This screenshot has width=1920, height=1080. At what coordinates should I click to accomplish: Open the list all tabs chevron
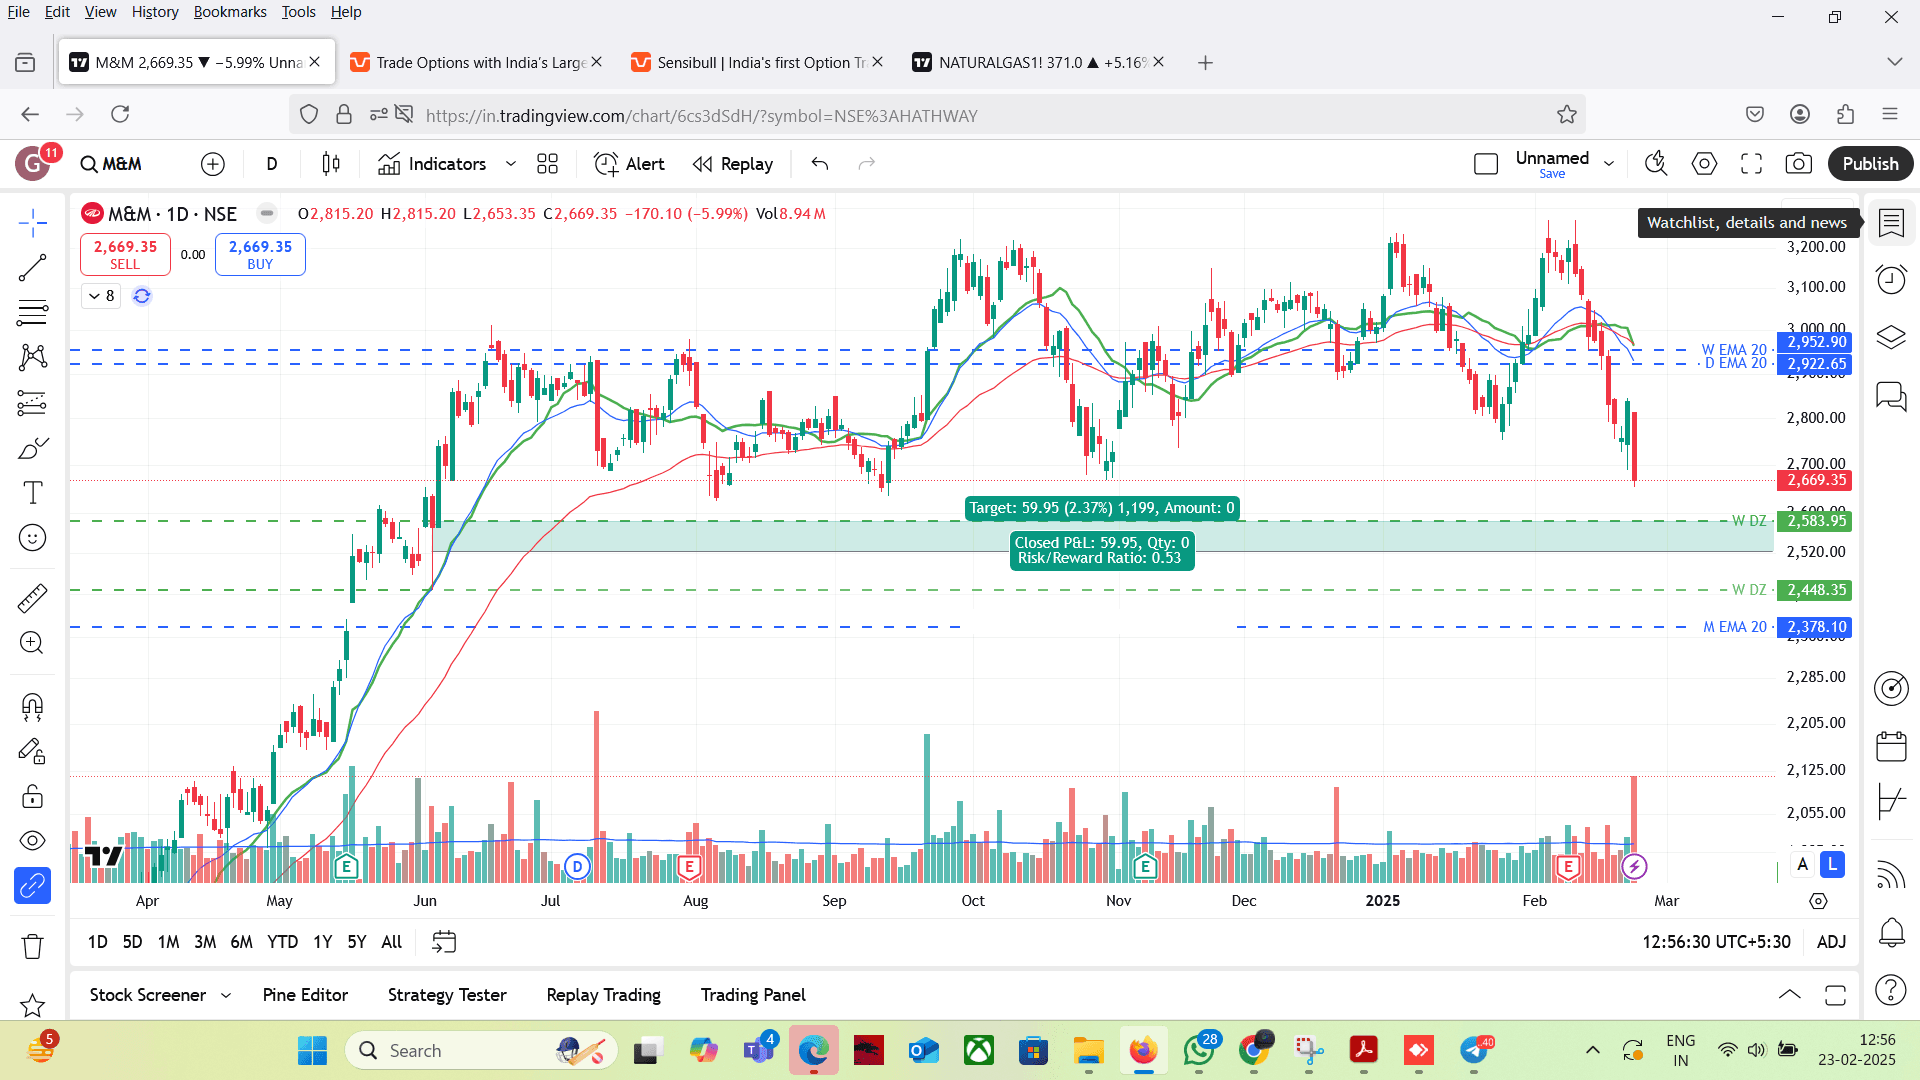[1894, 62]
